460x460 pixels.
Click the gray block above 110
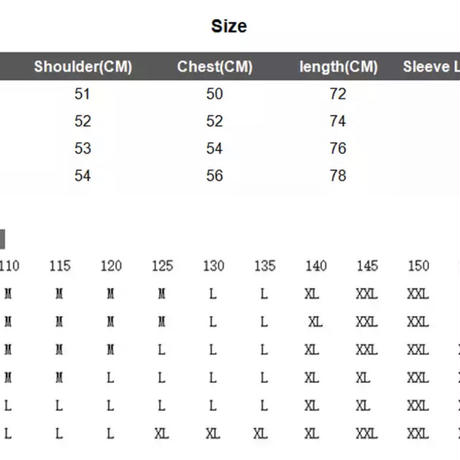coord(2,239)
